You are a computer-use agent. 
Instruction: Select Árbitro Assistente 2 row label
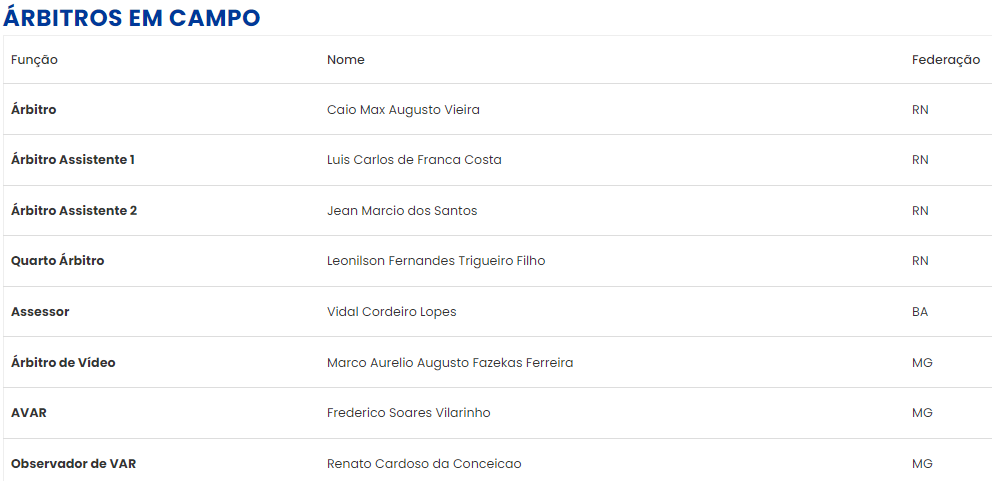coord(74,211)
